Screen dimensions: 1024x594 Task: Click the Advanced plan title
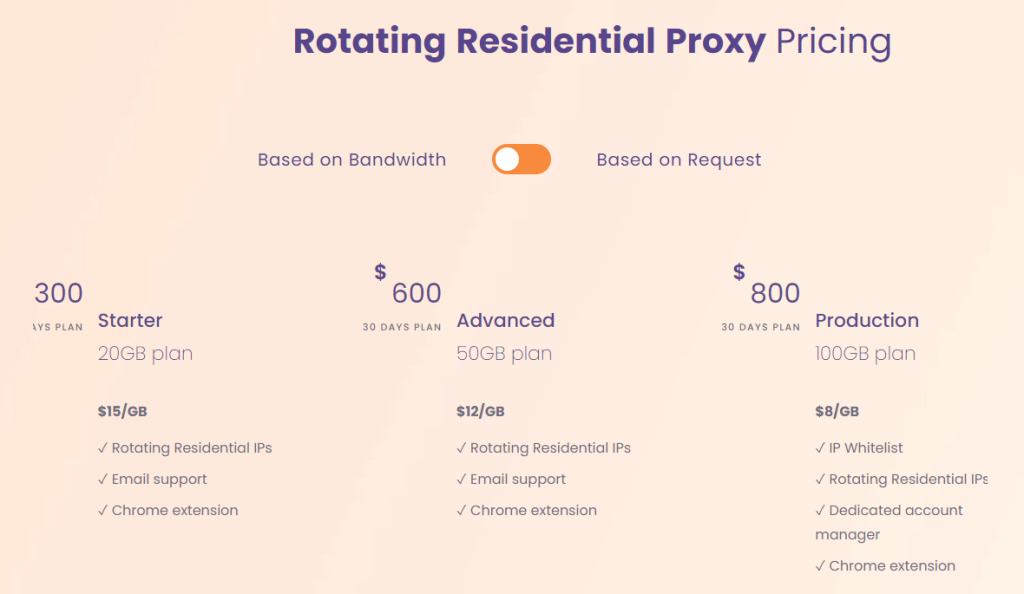(x=505, y=321)
